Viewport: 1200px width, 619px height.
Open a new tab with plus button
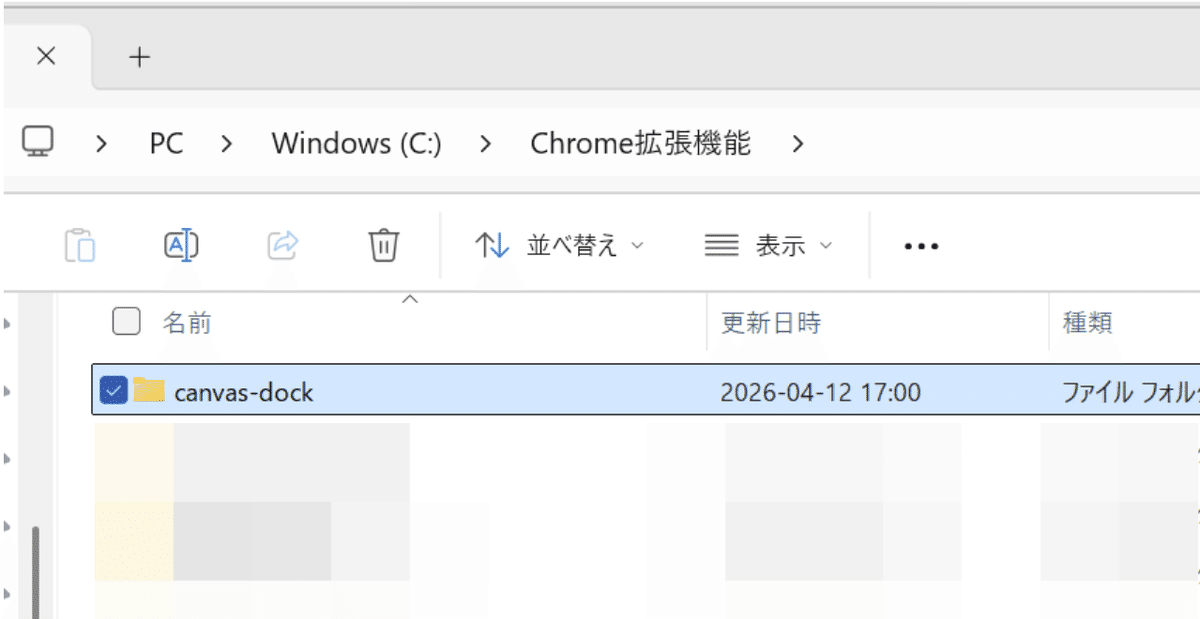pos(140,58)
